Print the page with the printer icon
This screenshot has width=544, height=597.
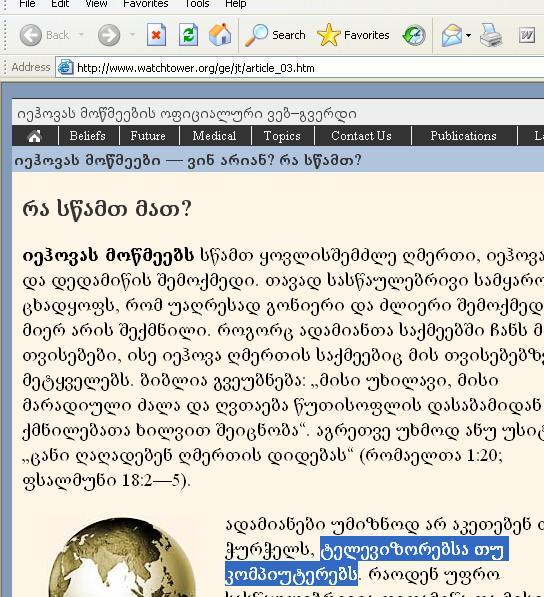point(491,35)
